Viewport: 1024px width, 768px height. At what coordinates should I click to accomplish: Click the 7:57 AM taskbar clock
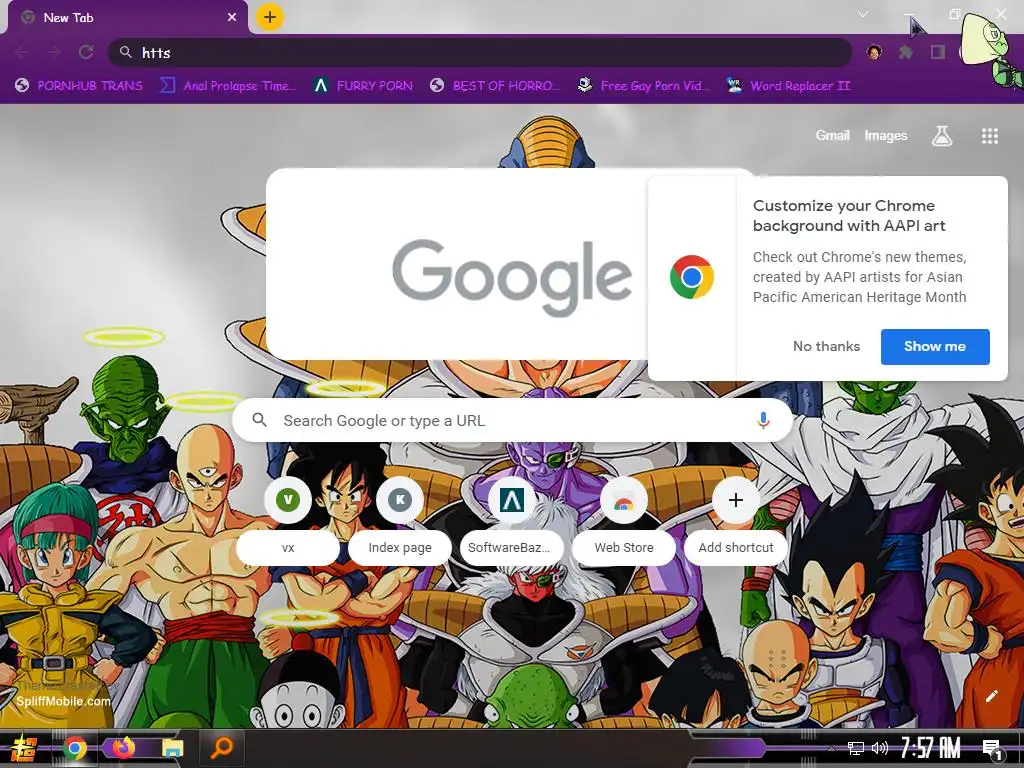[930, 748]
